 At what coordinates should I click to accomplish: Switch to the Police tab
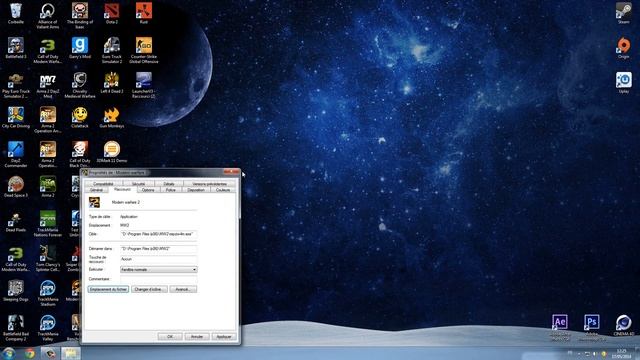point(171,190)
